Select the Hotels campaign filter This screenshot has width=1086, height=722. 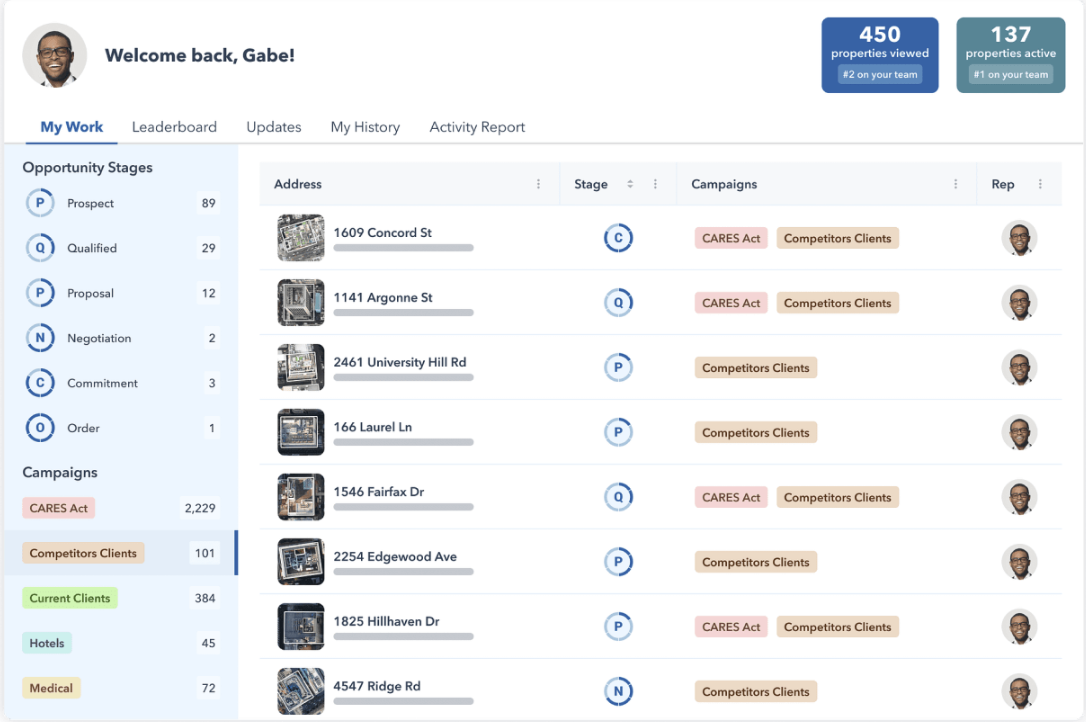point(47,643)
